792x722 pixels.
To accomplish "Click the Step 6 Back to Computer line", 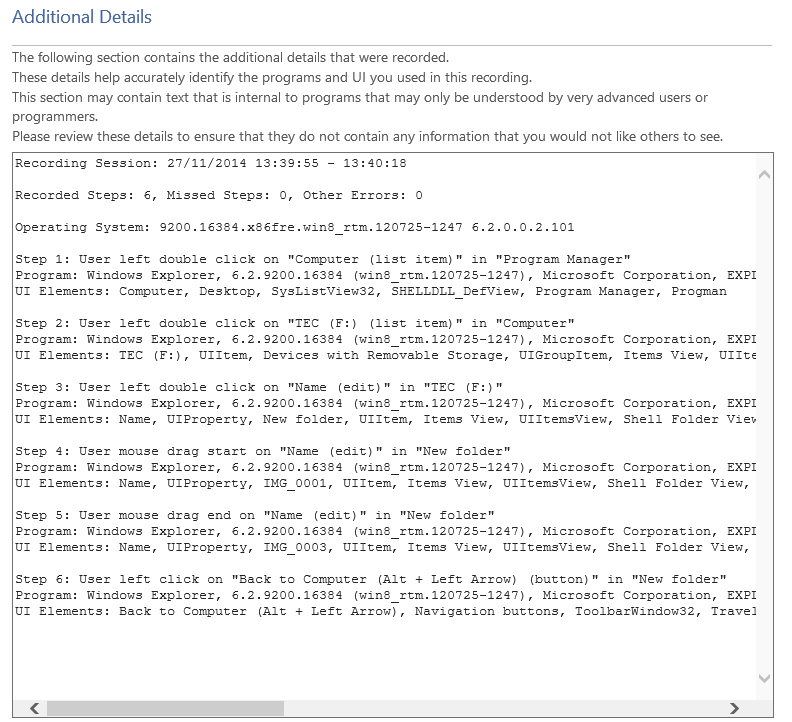I will point(371,579).
